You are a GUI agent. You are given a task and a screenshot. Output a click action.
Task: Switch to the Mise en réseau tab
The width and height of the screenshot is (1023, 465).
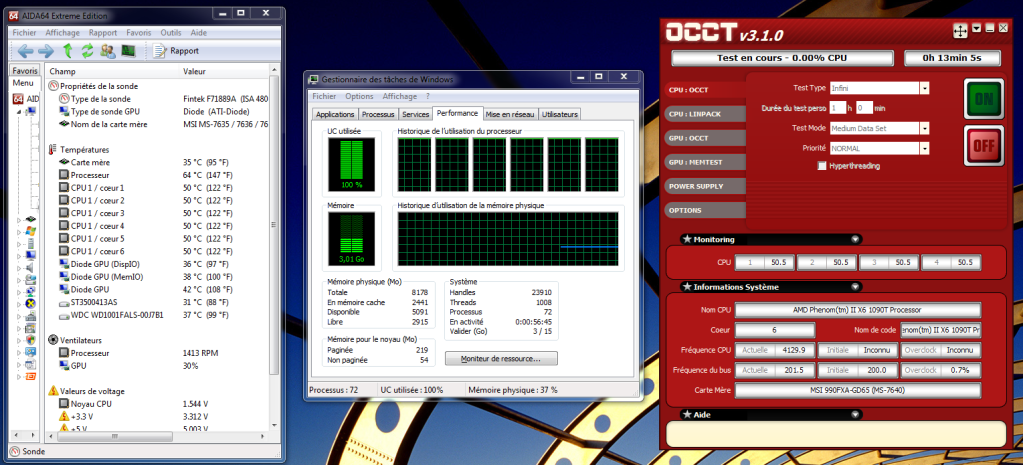512,114
